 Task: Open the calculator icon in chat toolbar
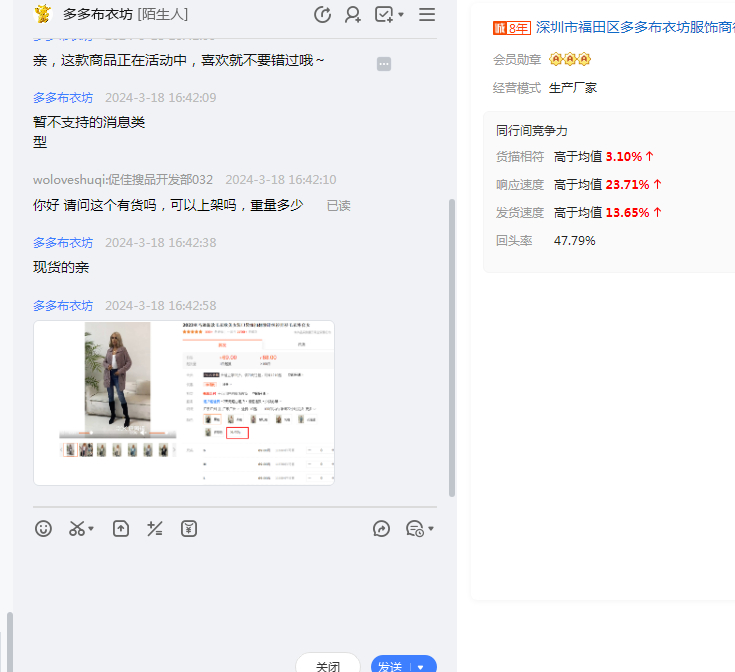(155, 529)
